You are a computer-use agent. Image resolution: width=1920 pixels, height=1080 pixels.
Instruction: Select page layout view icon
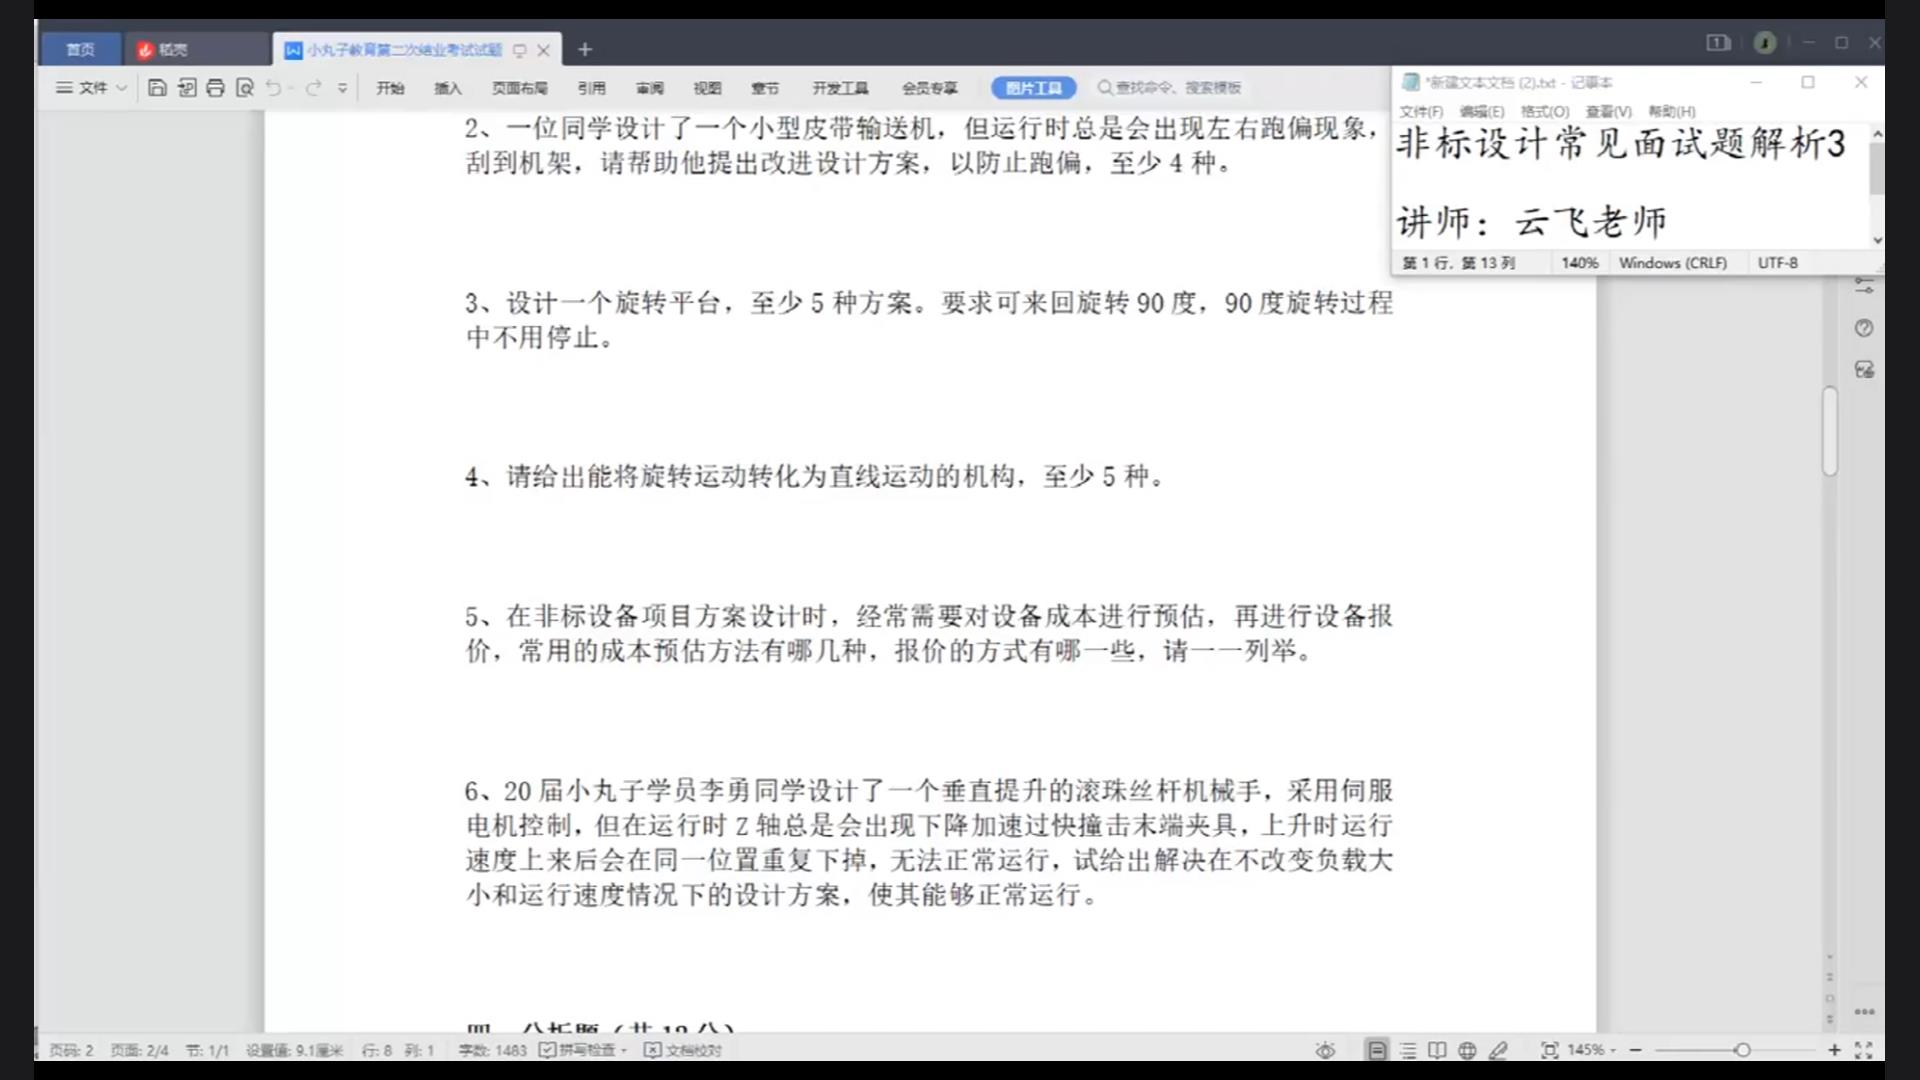tap(1377, 1050)
